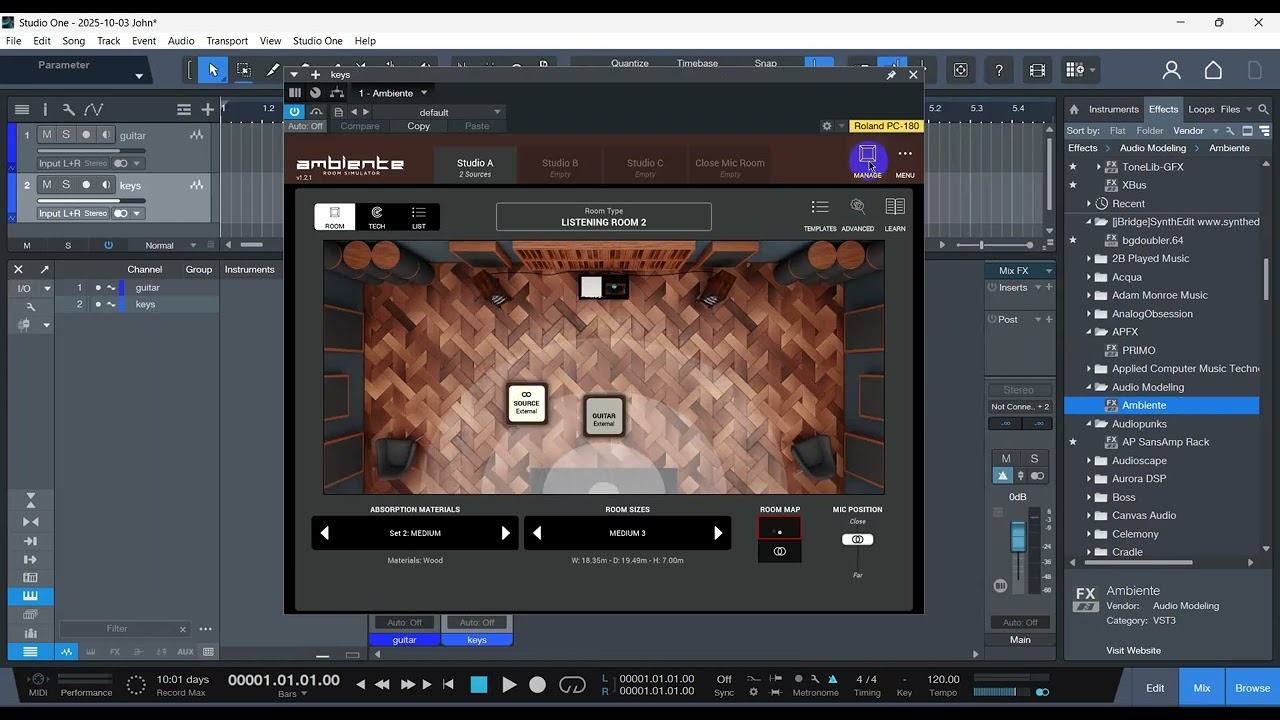Image resolution: width=1280 pixels, height=720 pixels.
Task: Solo the guitar track
Action: (x=66, y=135)
